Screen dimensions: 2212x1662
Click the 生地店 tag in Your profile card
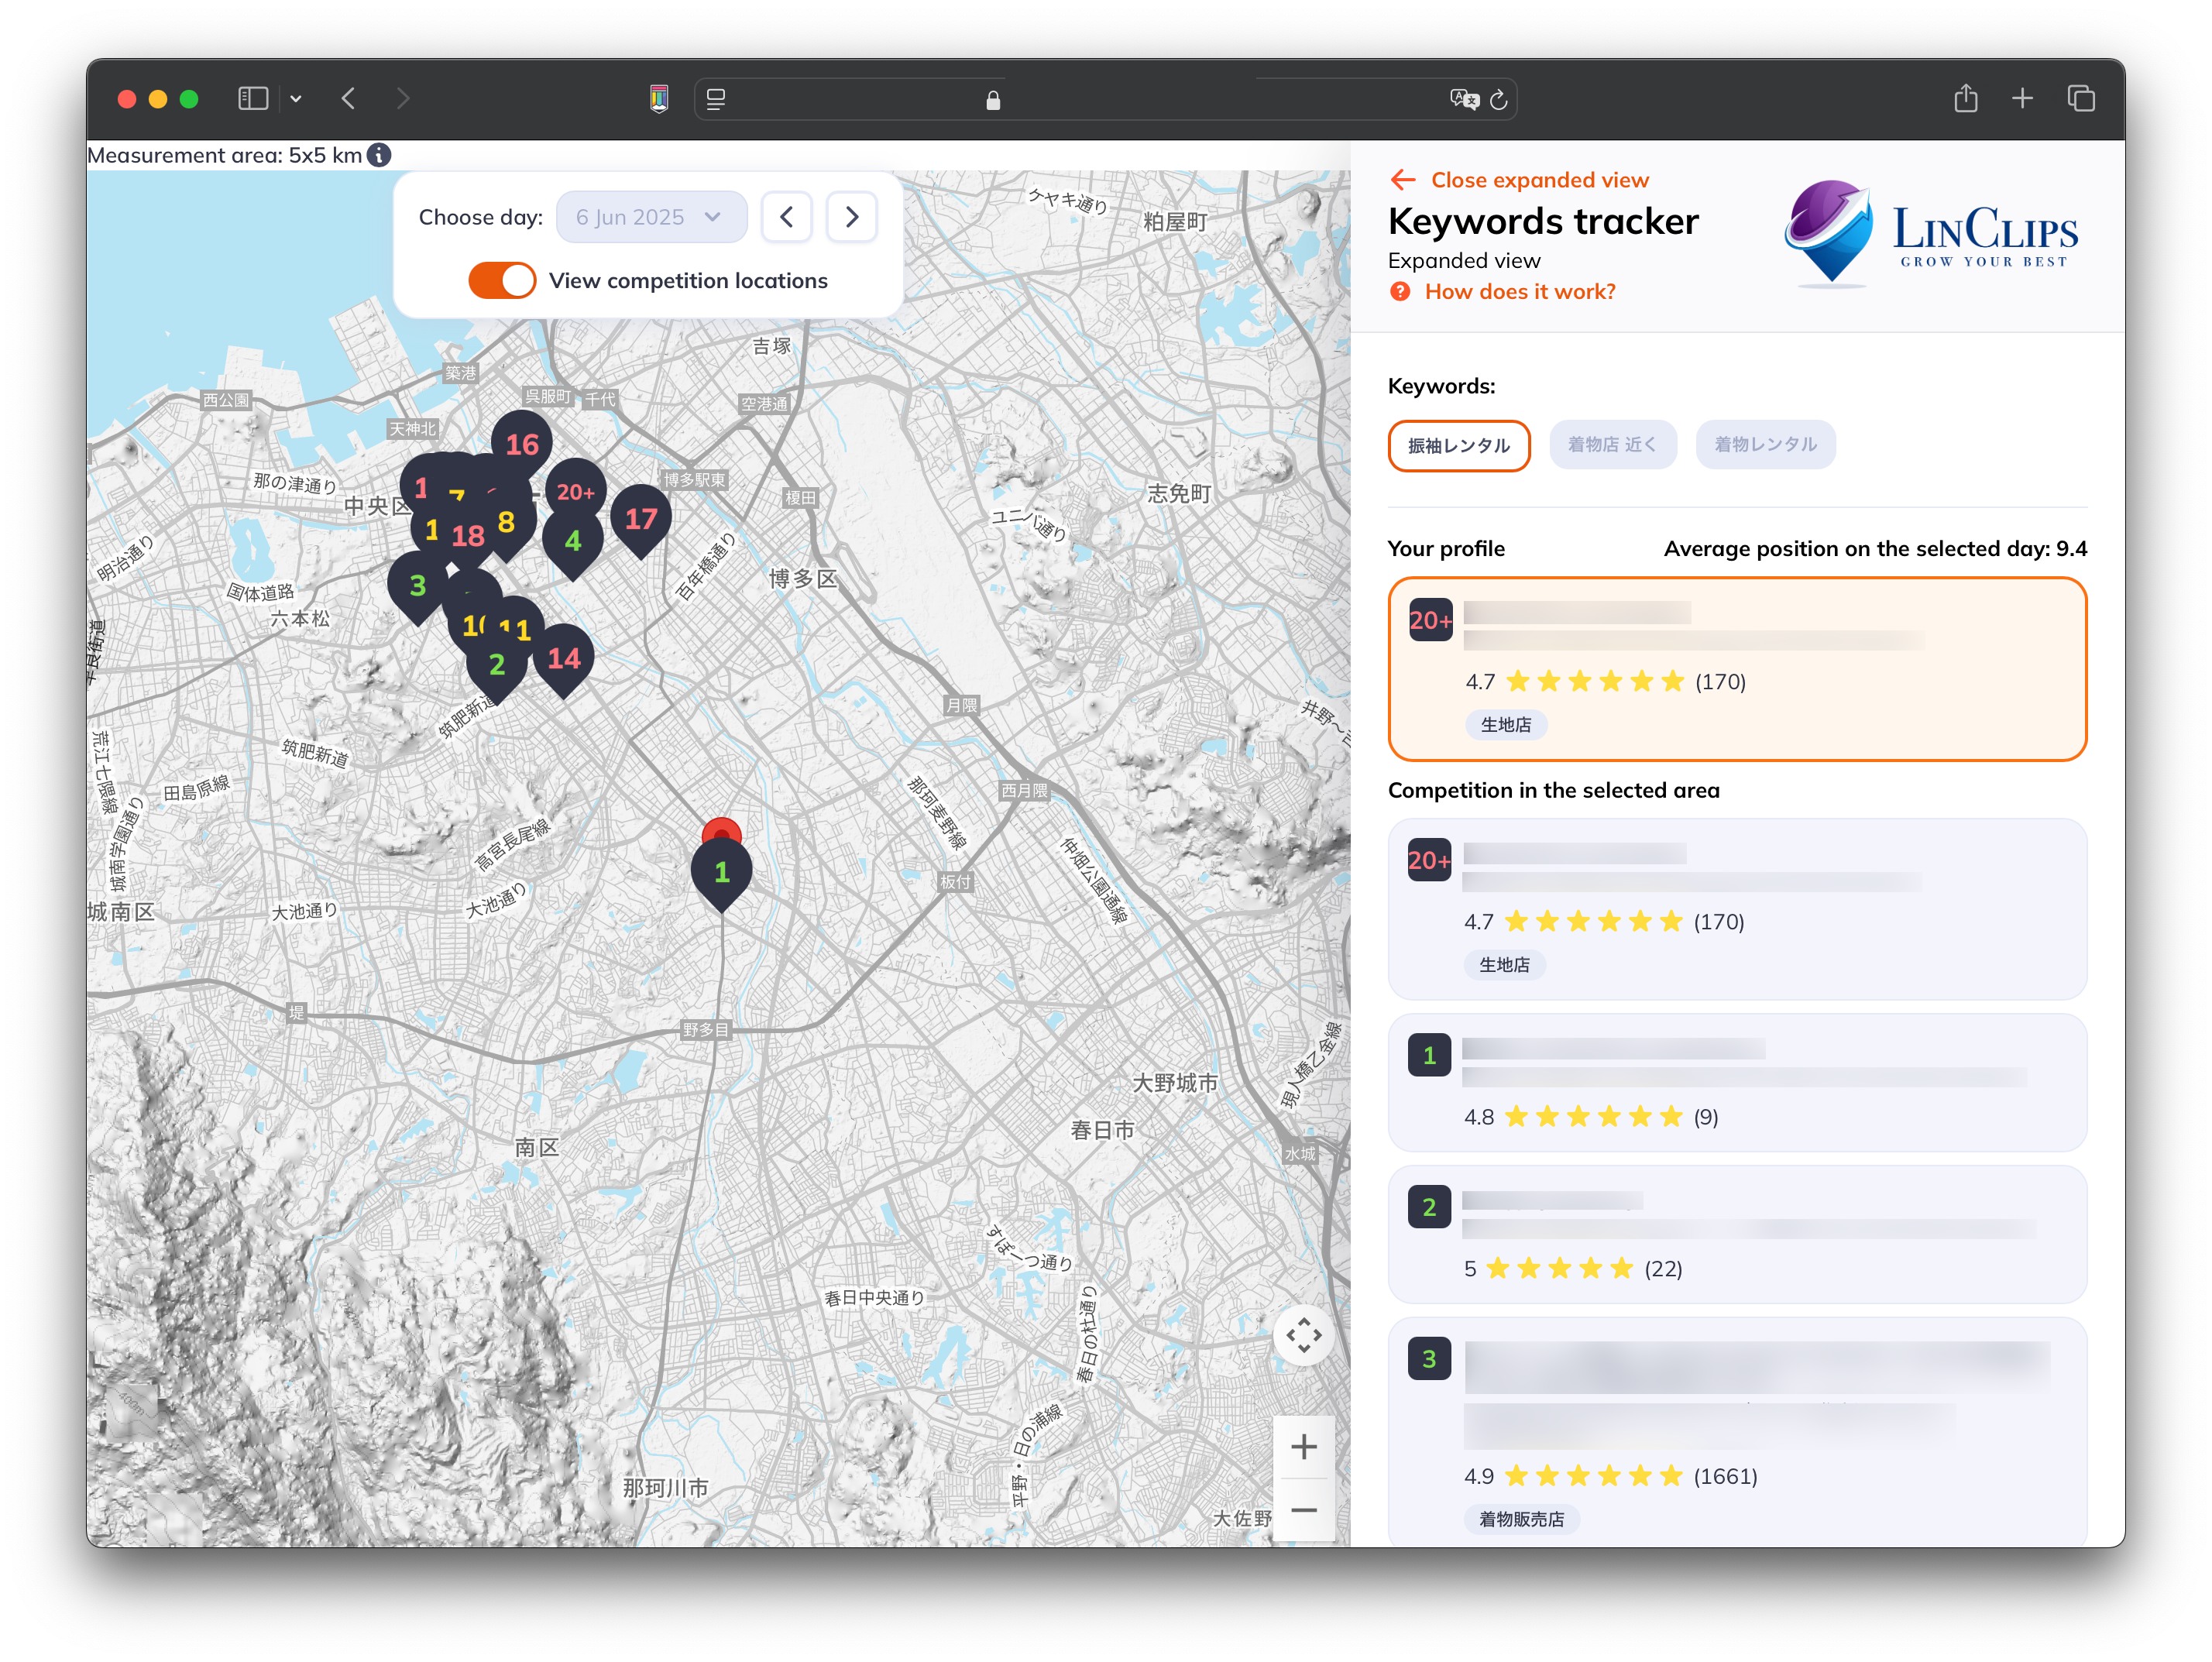tap(1506, 725)
